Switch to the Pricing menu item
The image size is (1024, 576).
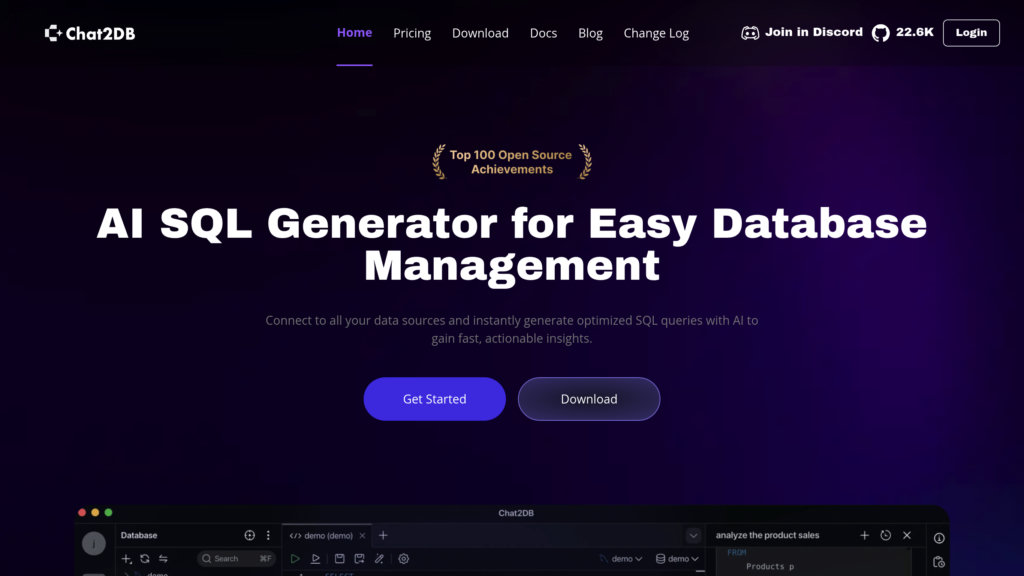(x=412, y=32)
